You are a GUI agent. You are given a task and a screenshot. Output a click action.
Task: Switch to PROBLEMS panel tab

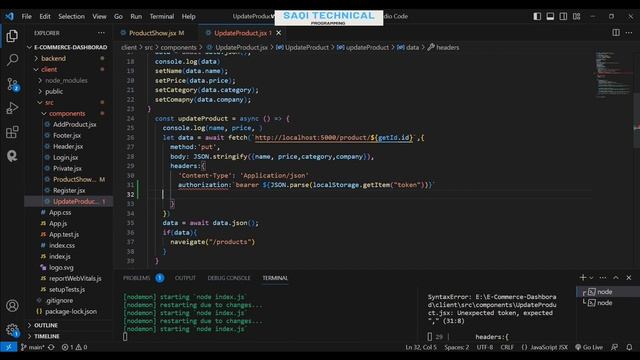click(x=136, y=278)
